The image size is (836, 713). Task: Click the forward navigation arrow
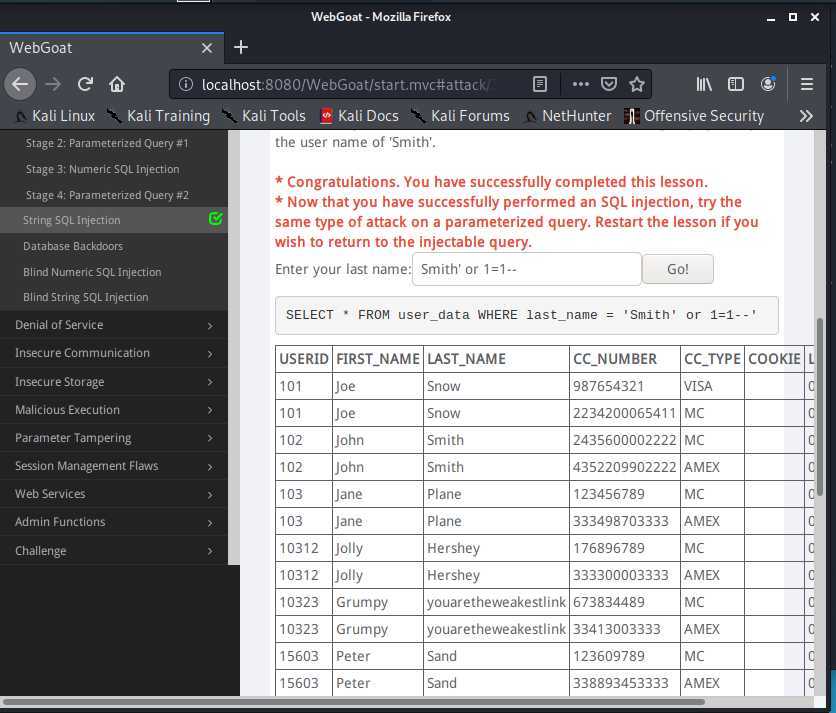click(53, 84)
